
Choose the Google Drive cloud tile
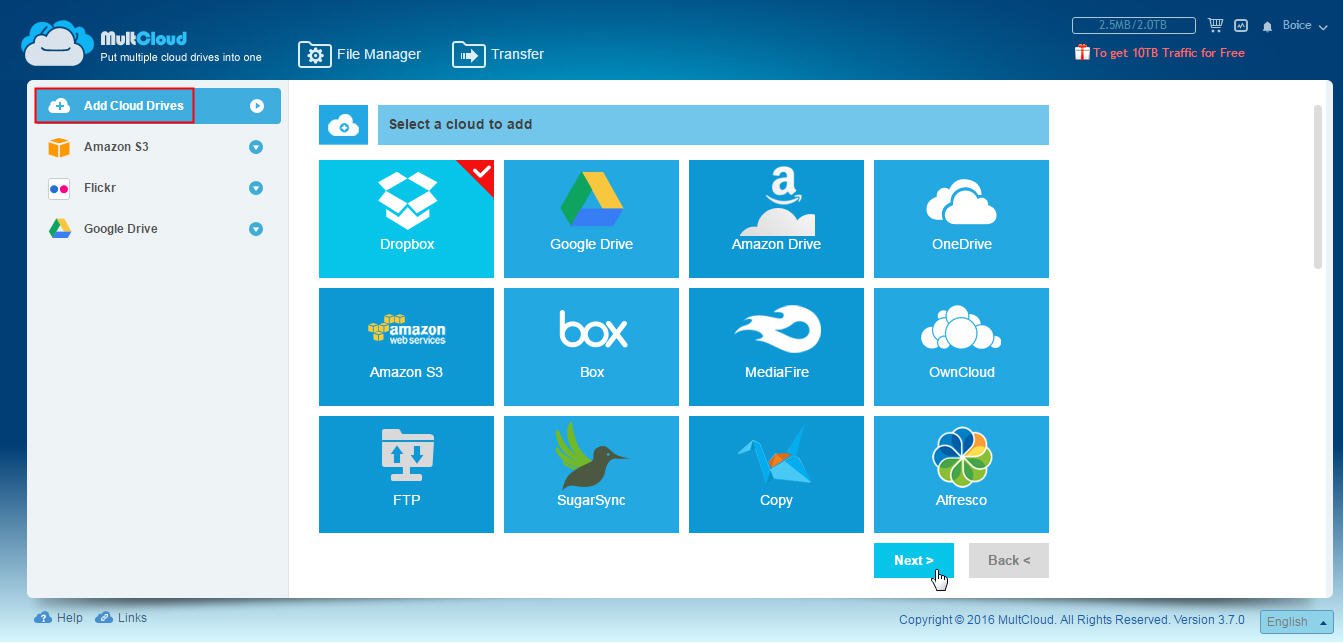591,219
